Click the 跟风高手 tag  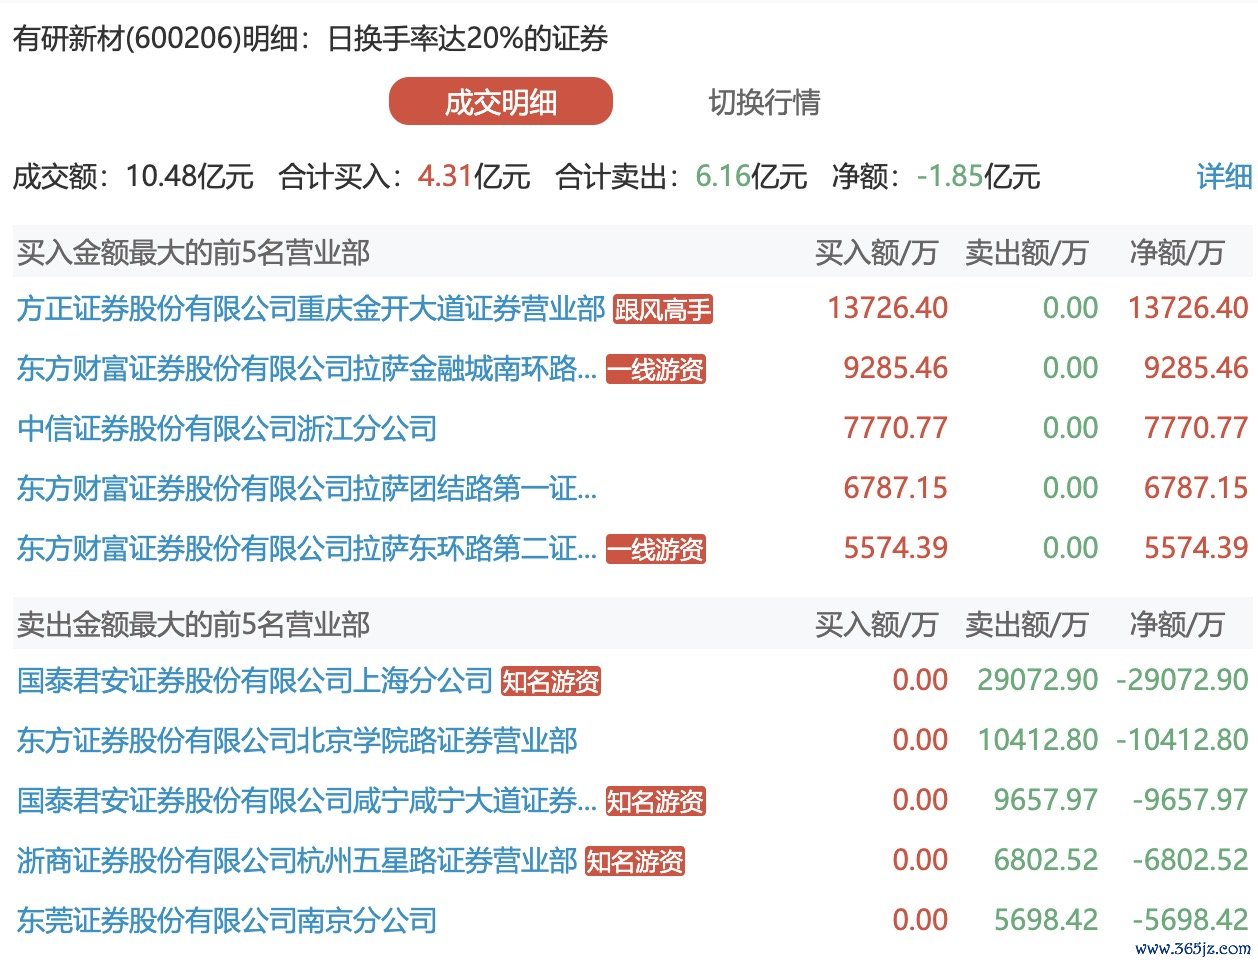[662, 310]
